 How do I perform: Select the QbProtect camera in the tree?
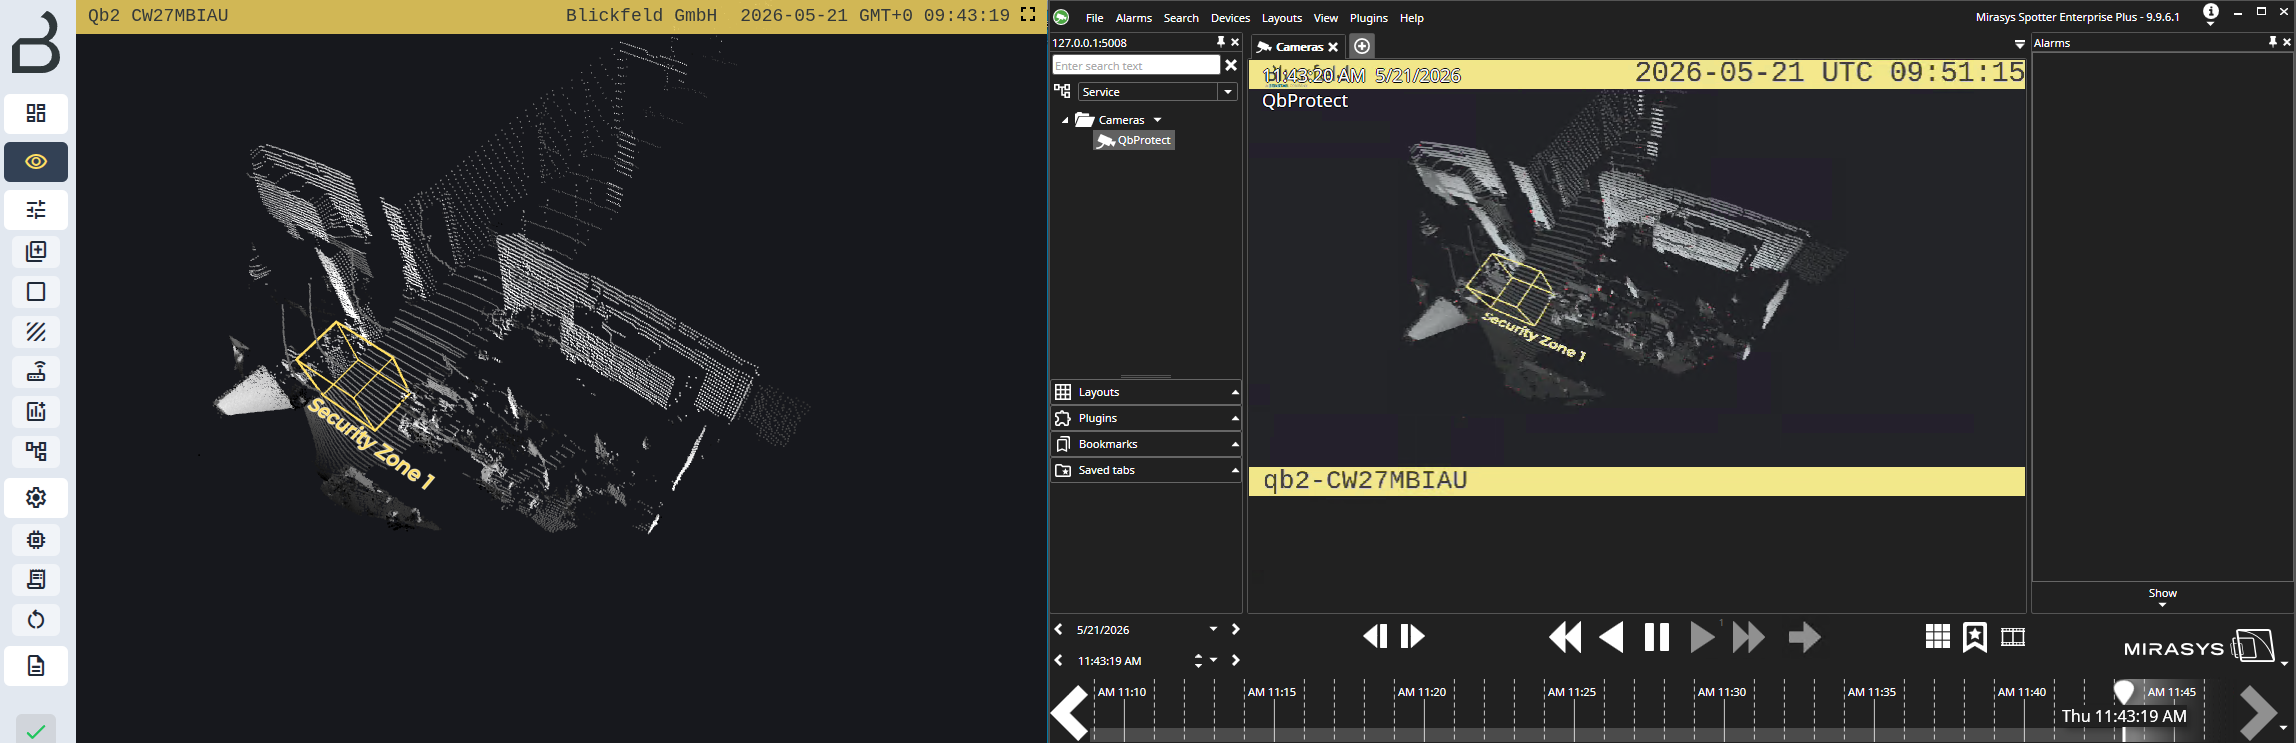click(1134, 140)
